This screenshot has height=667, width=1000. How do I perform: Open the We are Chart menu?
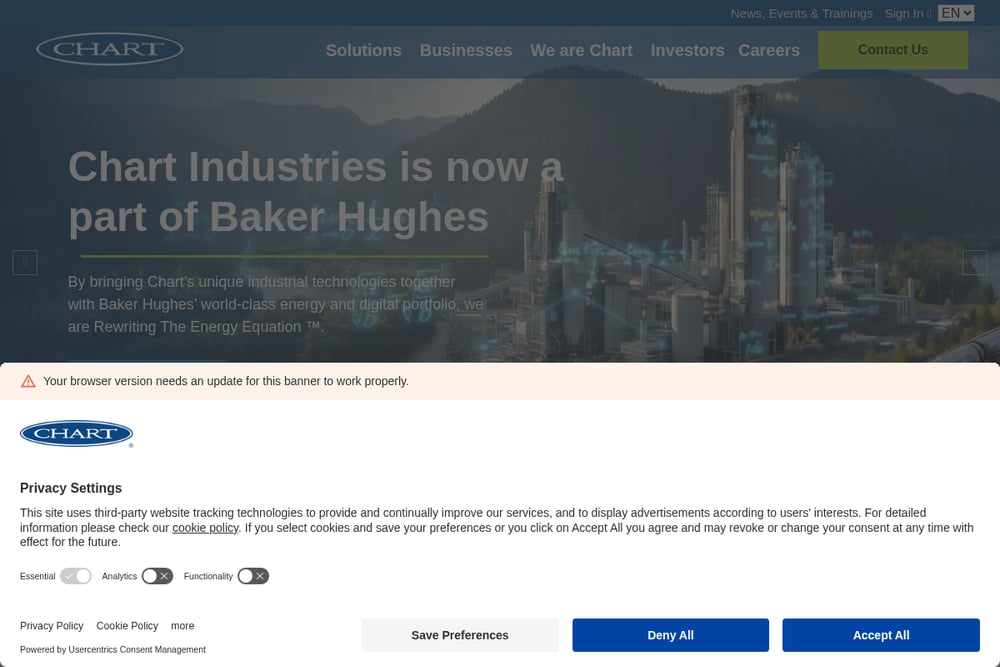tap(581, 50)
